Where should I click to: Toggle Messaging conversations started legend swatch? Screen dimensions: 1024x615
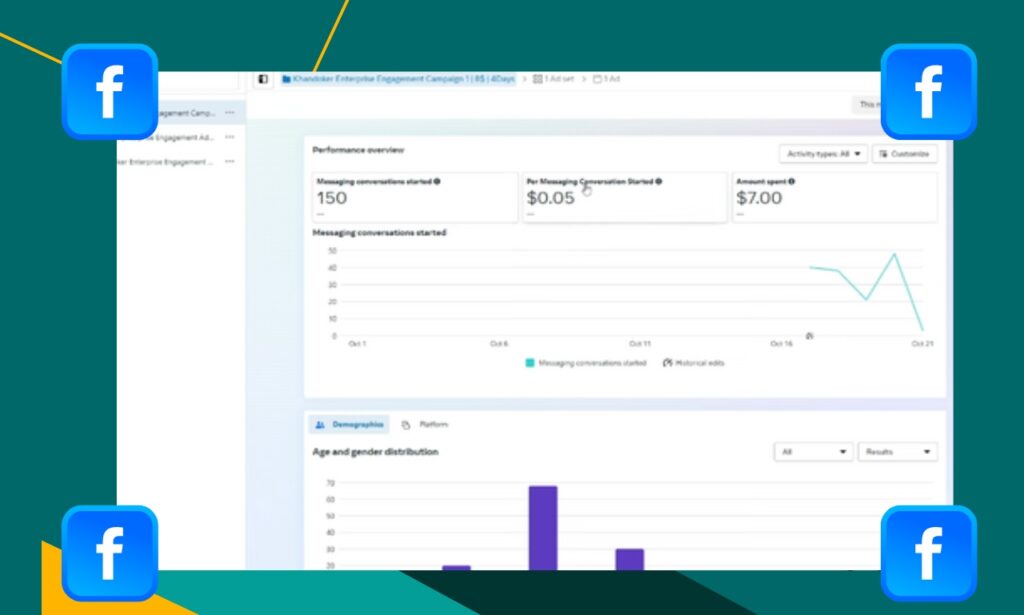tap(530, 363)
